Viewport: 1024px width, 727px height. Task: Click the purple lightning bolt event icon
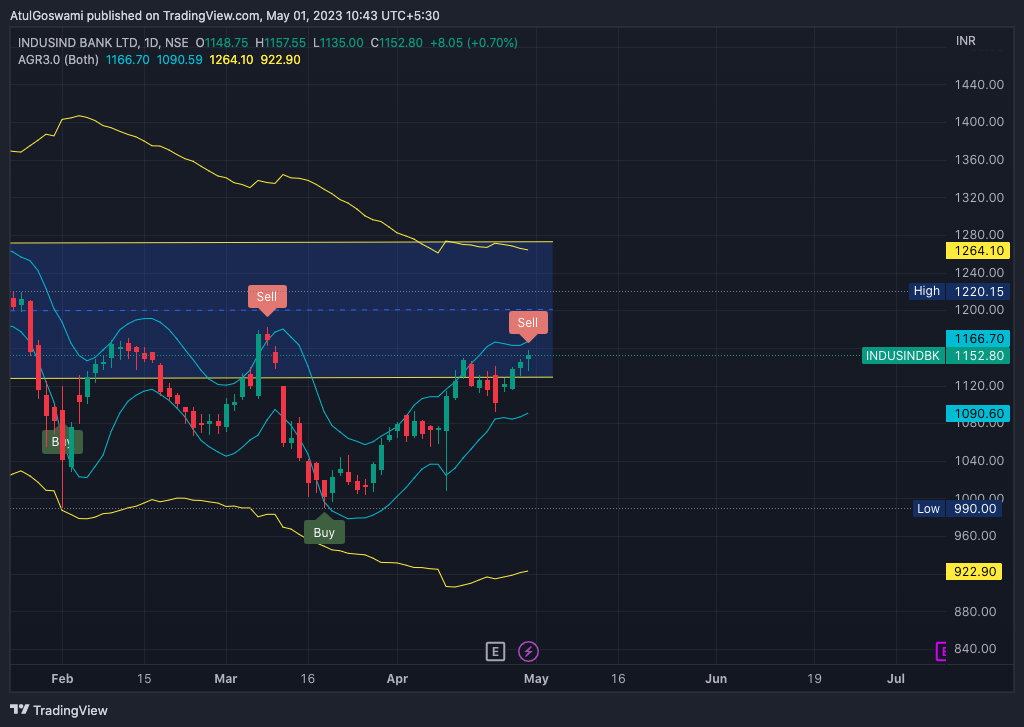click(x=528, y=651)
